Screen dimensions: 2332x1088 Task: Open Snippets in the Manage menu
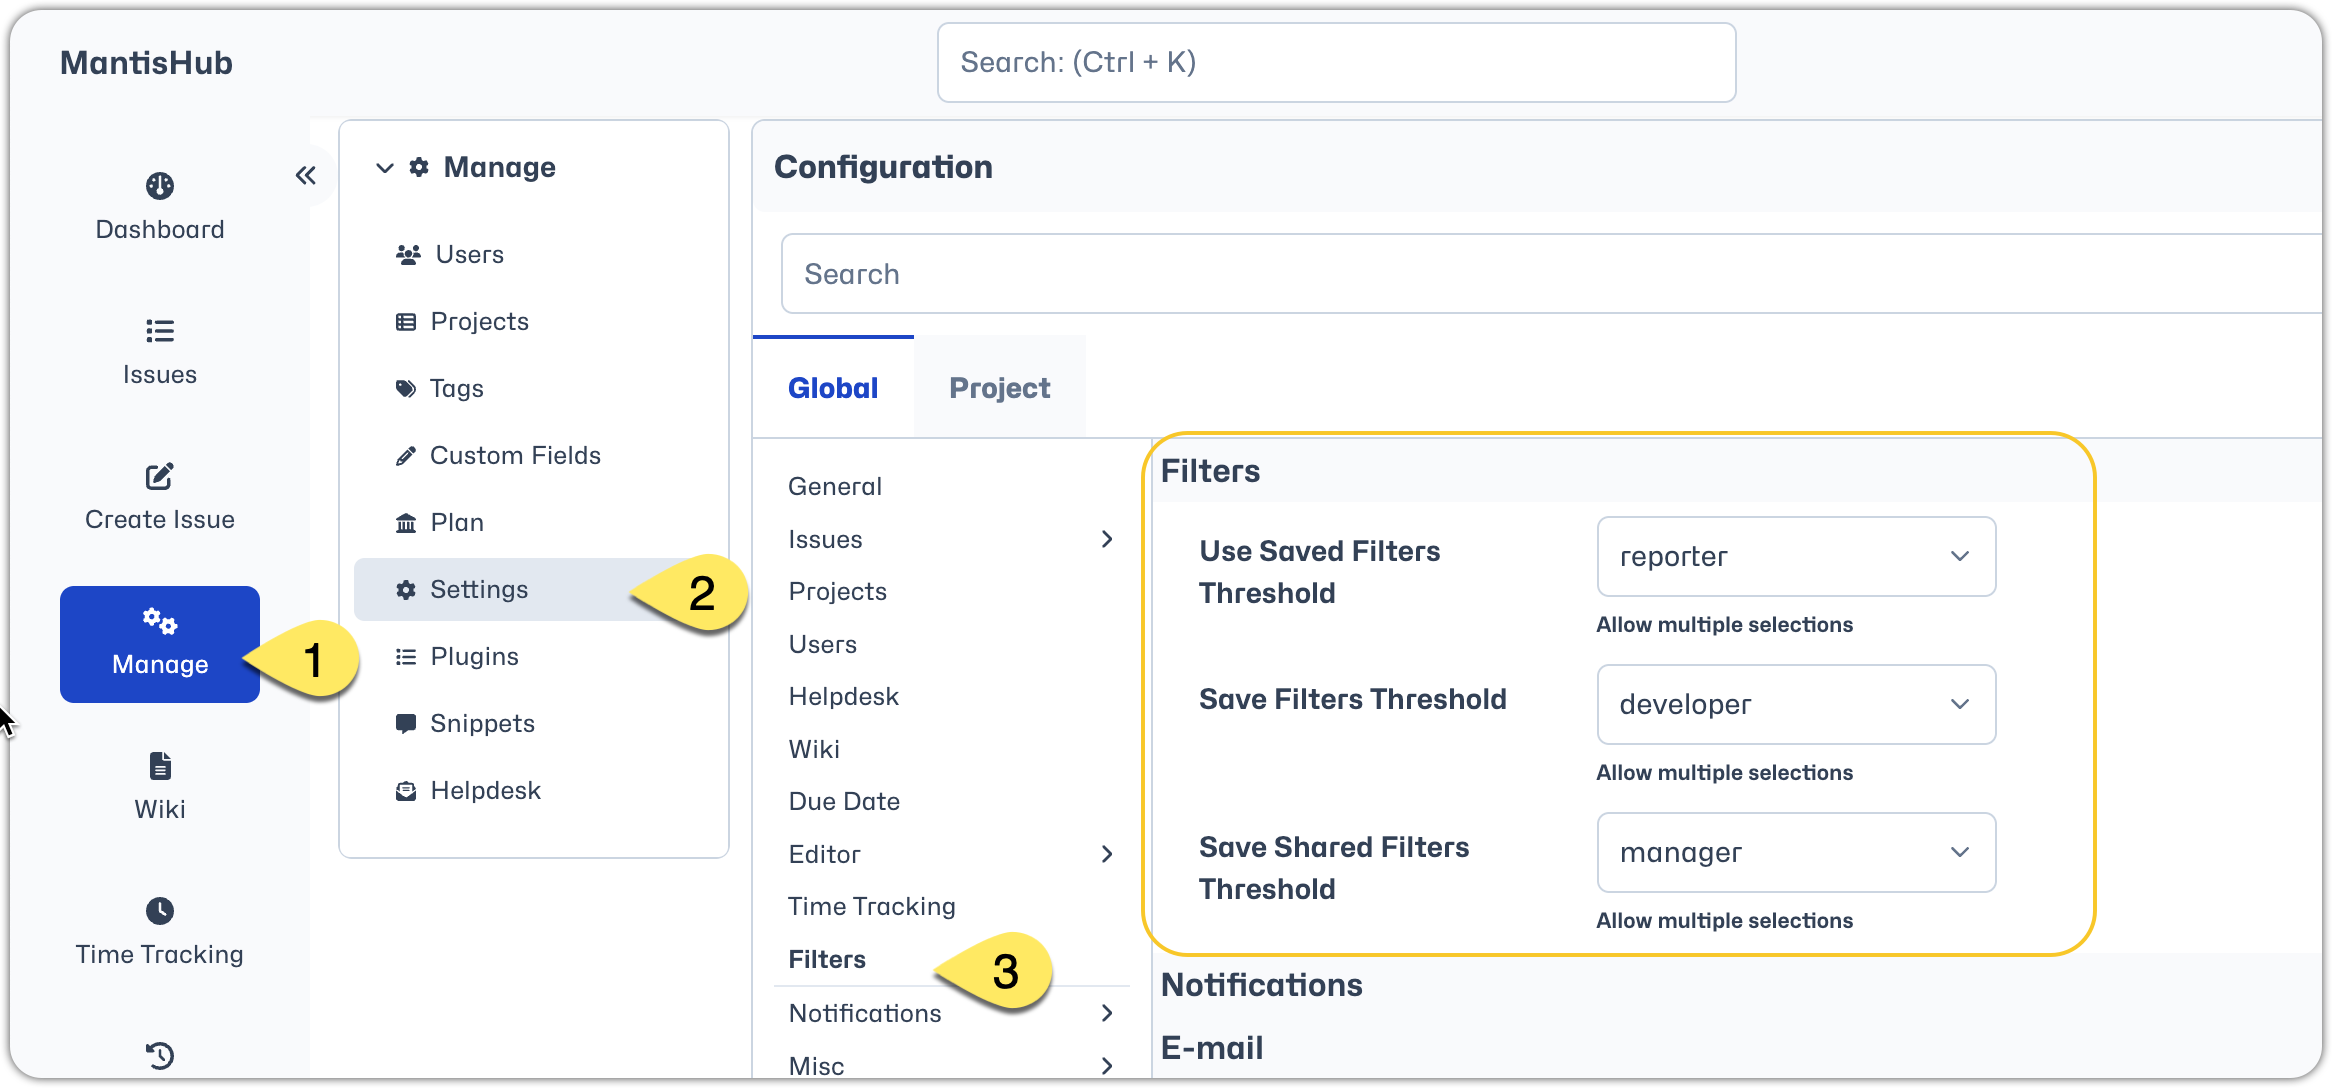pos(483,724)
